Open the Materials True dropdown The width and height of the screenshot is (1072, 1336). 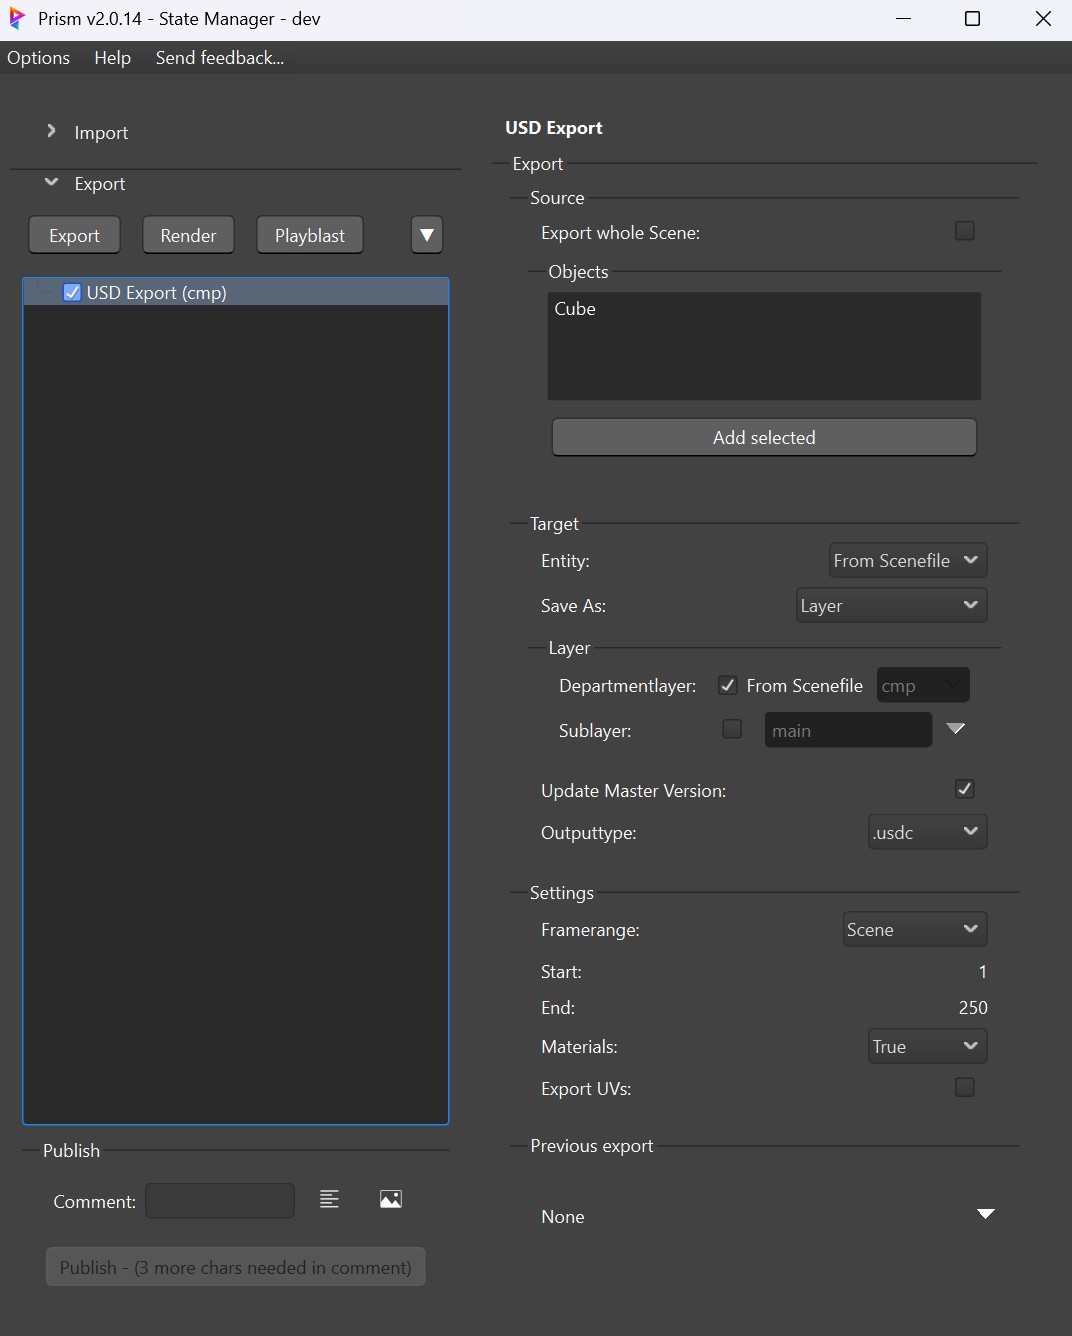[927, 1046]
